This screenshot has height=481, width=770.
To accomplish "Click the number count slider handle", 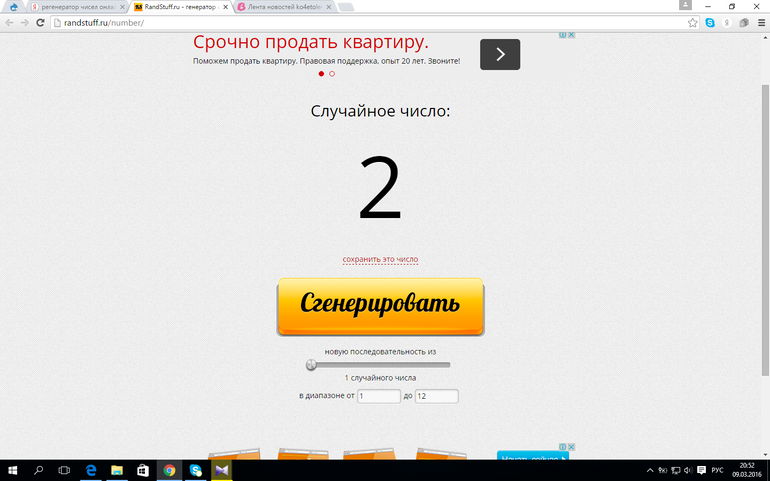I will [x=311, y=365].
